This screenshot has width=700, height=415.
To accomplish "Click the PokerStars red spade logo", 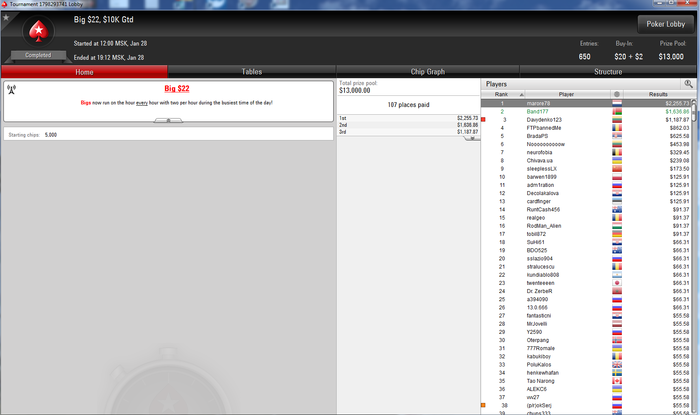I will [39, 31].
